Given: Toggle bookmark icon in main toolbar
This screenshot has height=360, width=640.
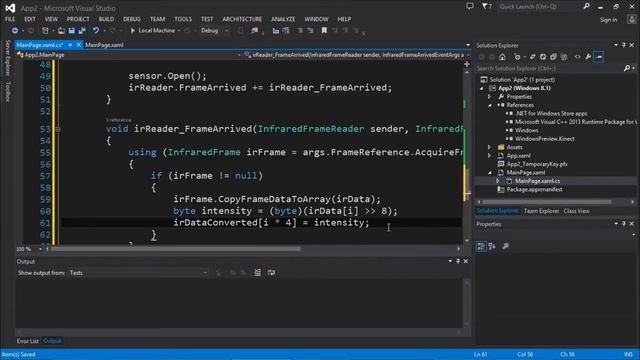Looking at the screenshot, I should (324, 31).
